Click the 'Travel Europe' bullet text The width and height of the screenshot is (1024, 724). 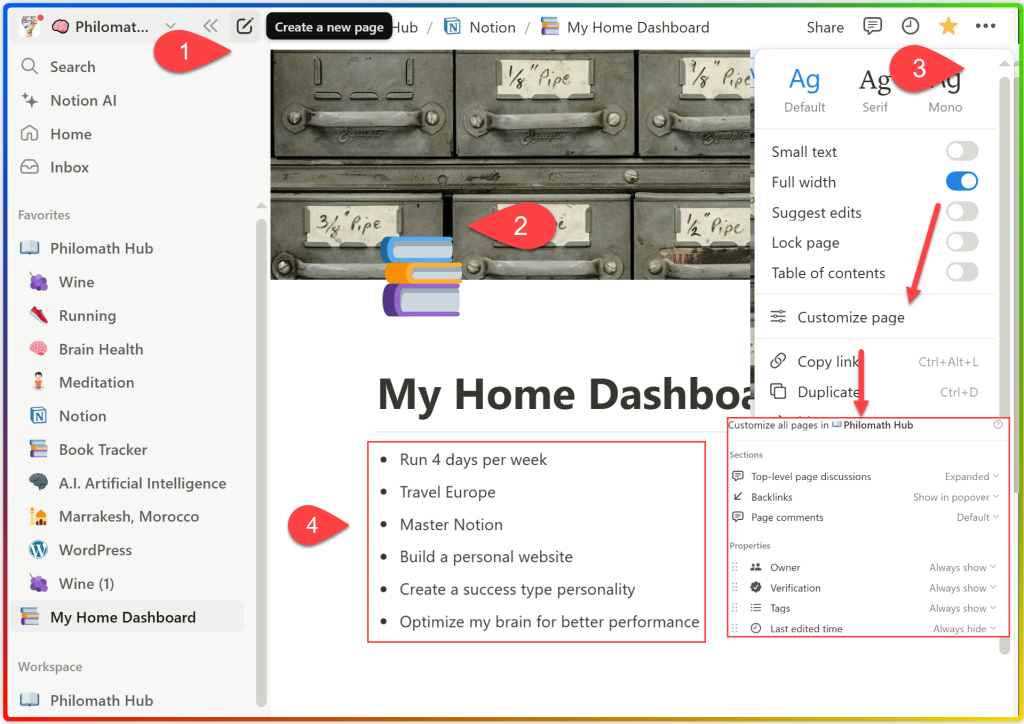[447, 492]
